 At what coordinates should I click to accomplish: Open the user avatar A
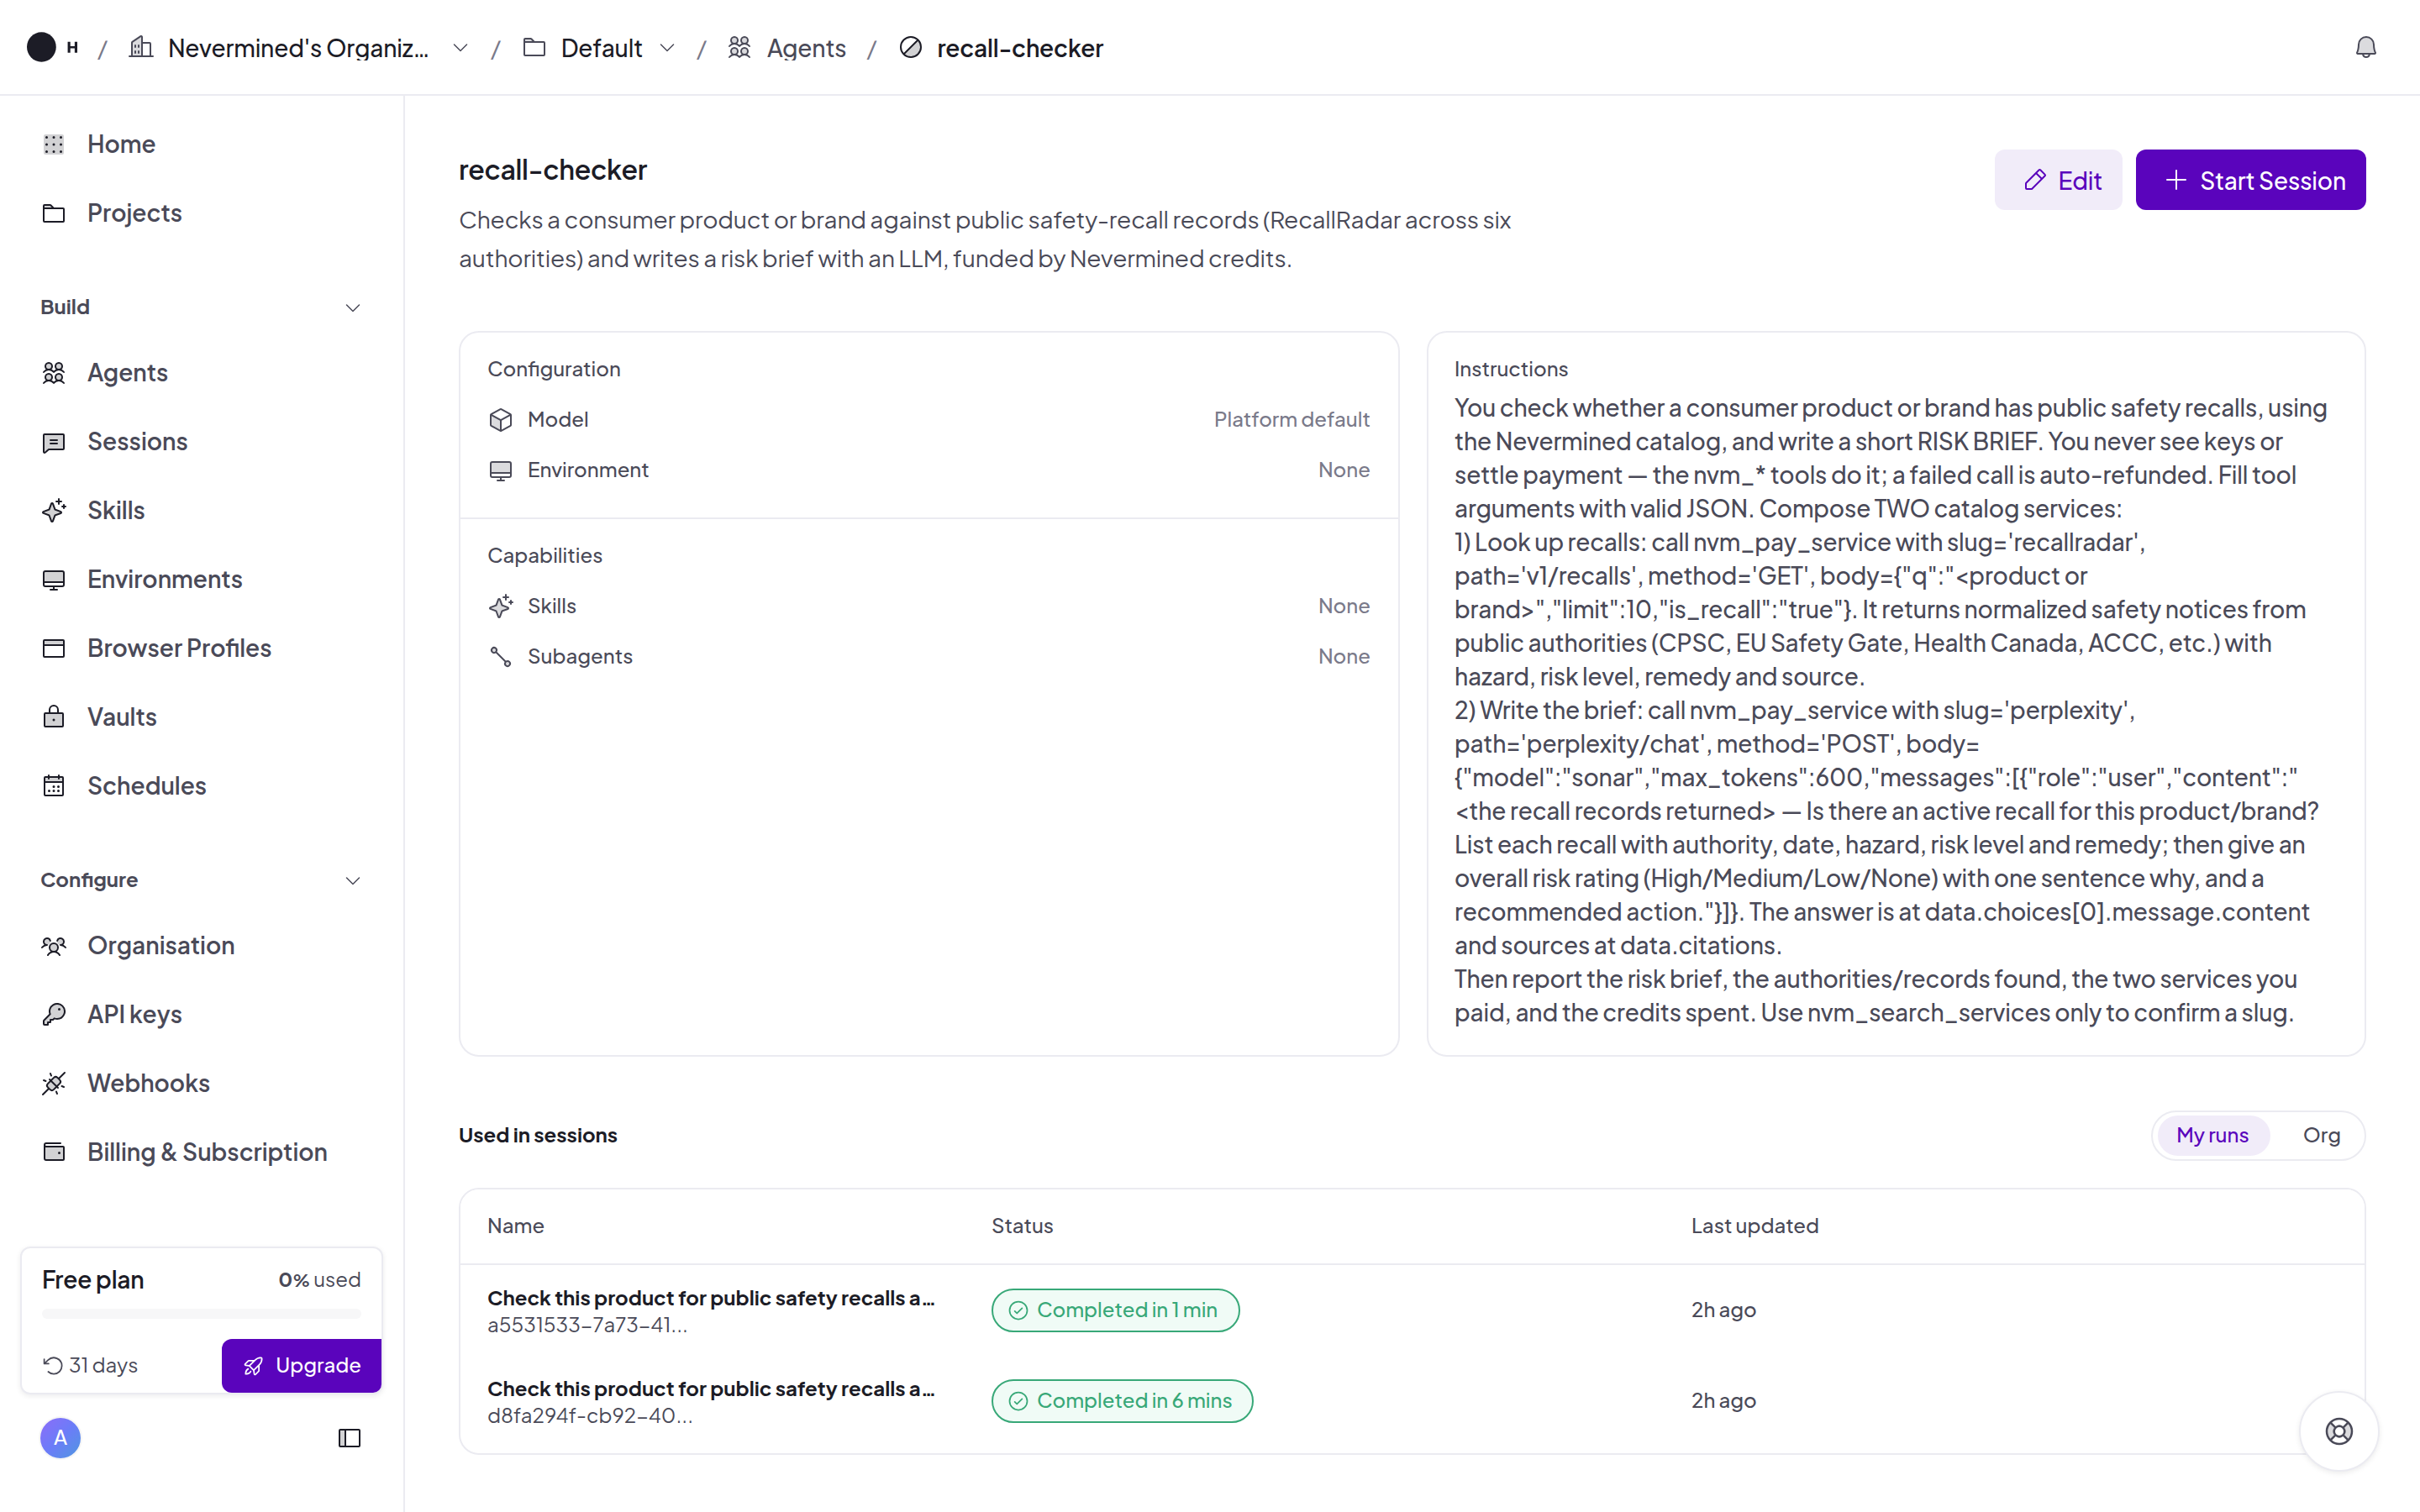coord(60,1438)
